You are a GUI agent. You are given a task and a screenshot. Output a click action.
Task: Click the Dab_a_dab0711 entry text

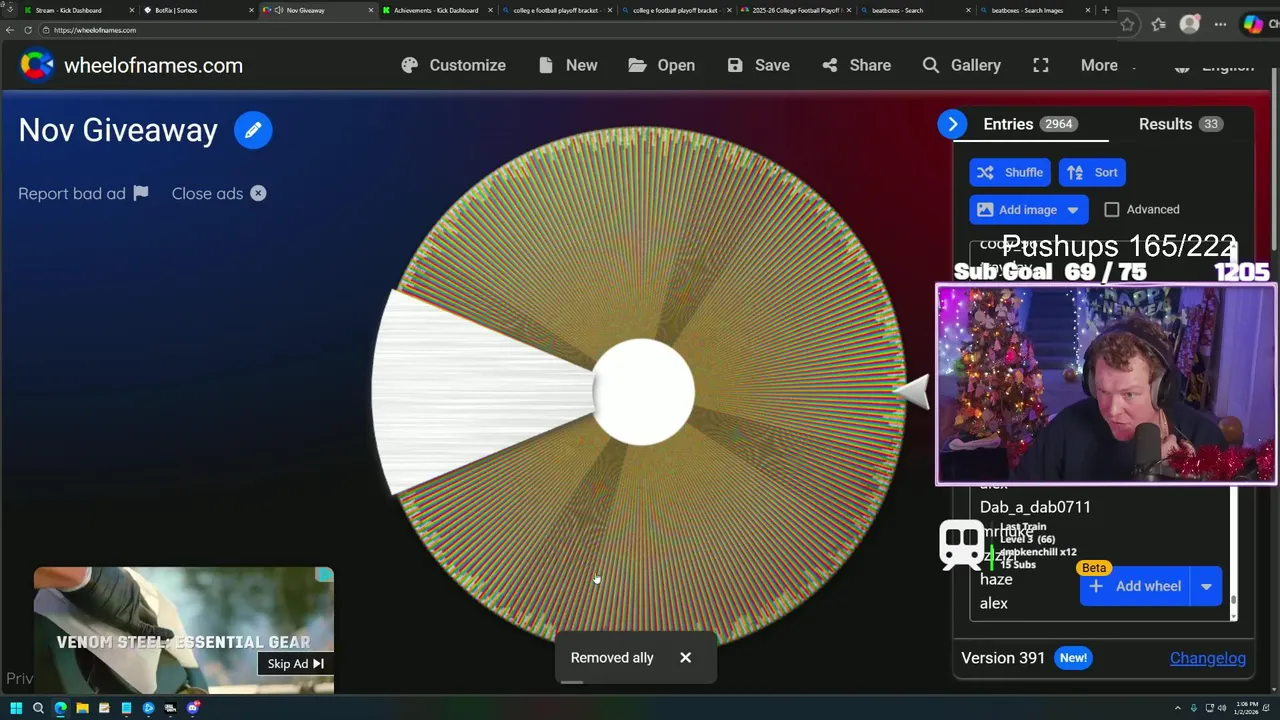pos(1035,507)
